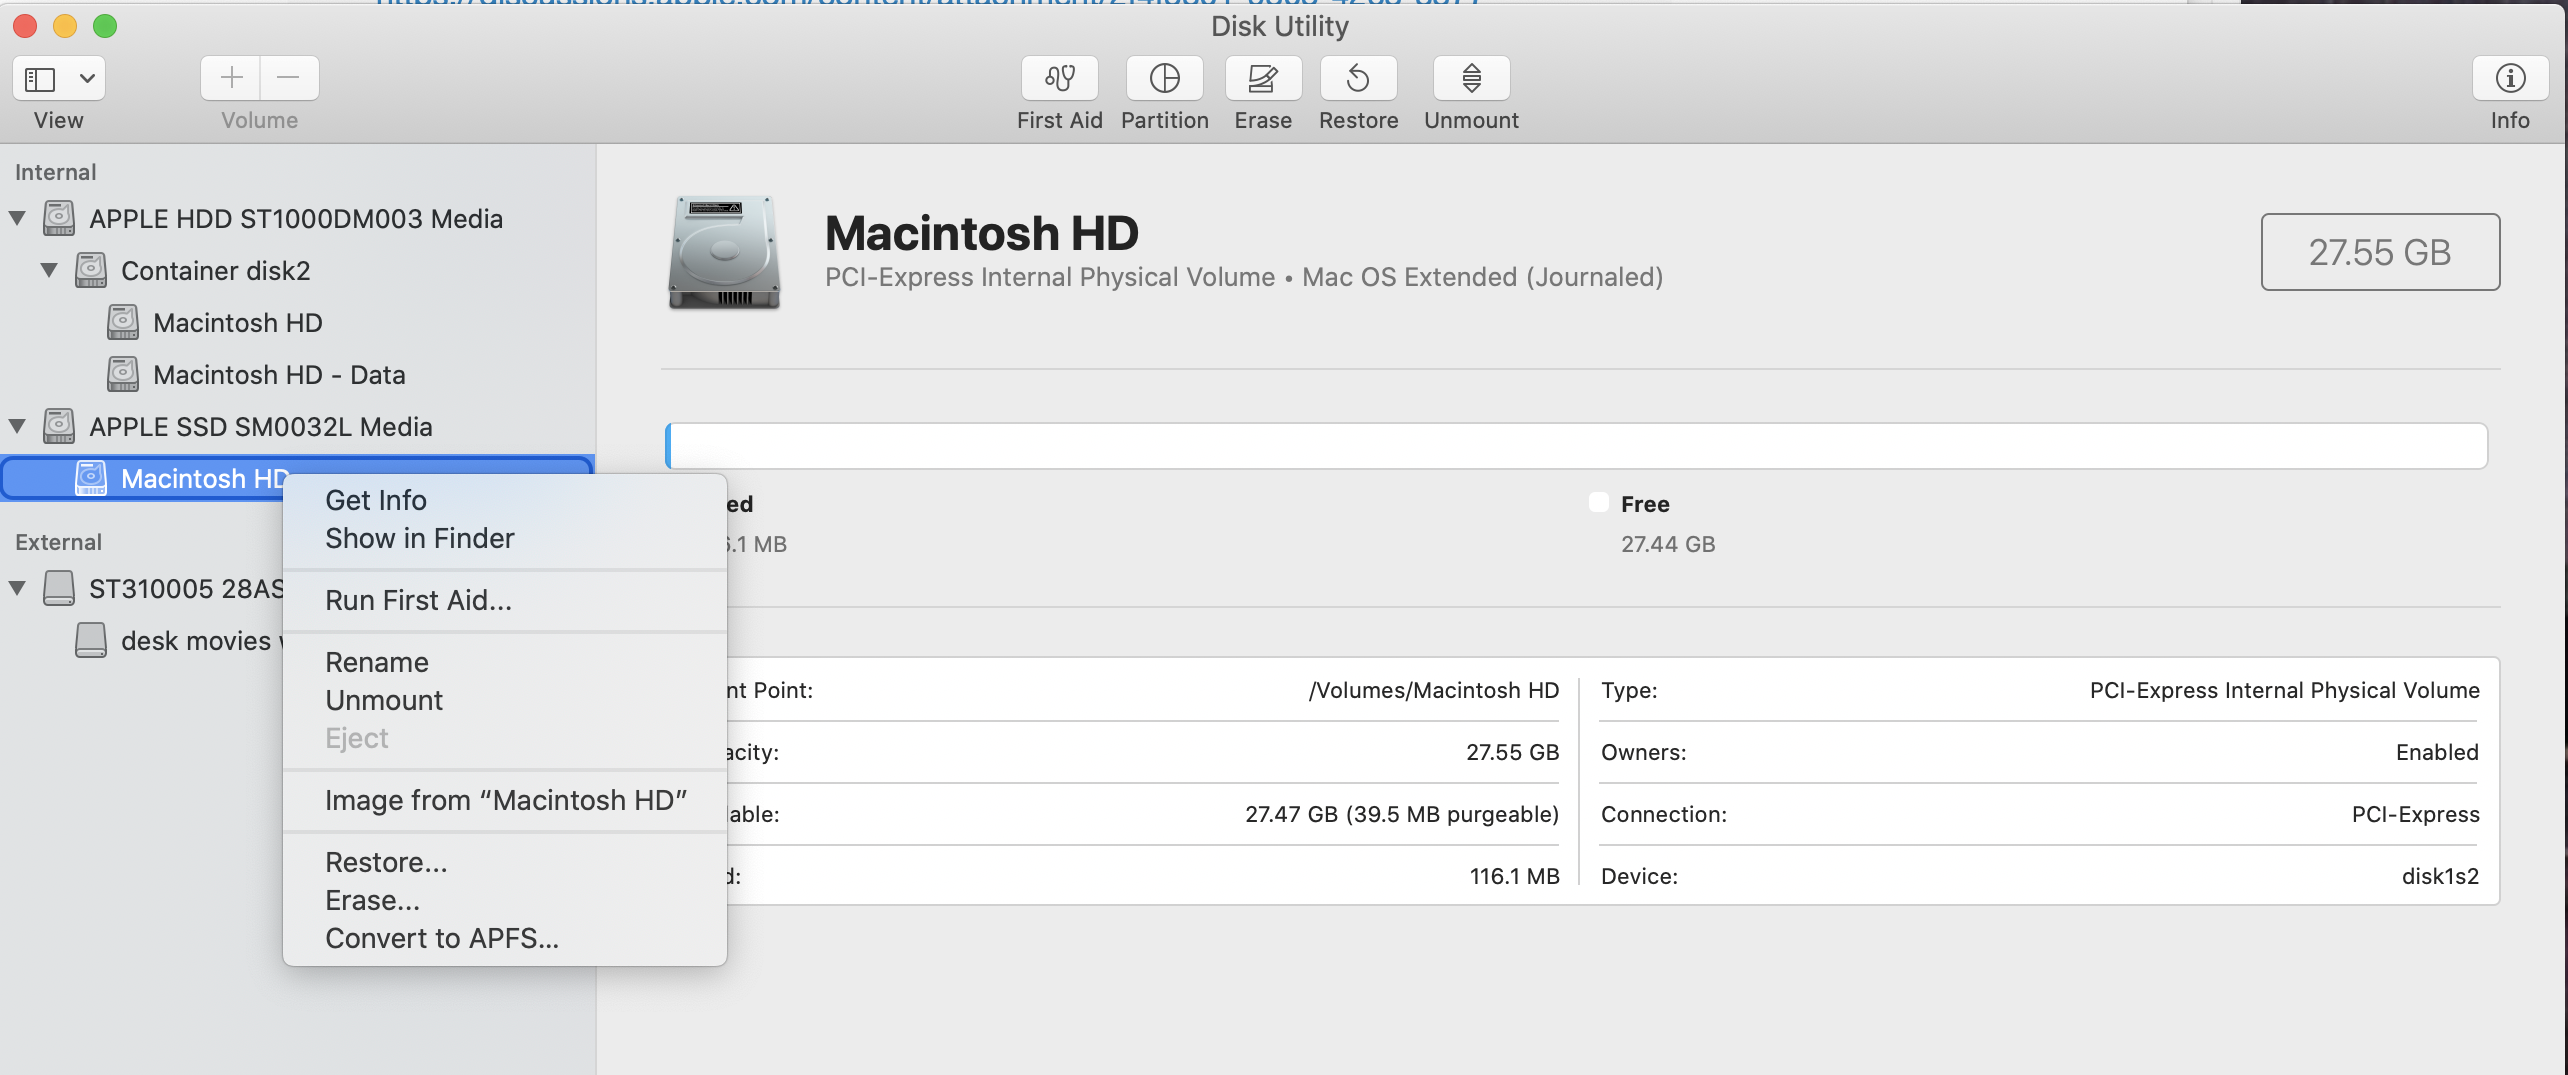2568x1075 pixels.
Task: Select Container disk2 in the sidebar
Action: tap(297, 270)
